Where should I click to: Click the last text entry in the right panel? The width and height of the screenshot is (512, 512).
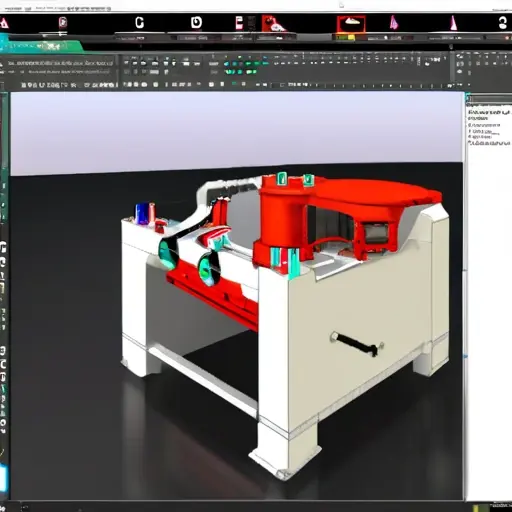pos(489,143)
